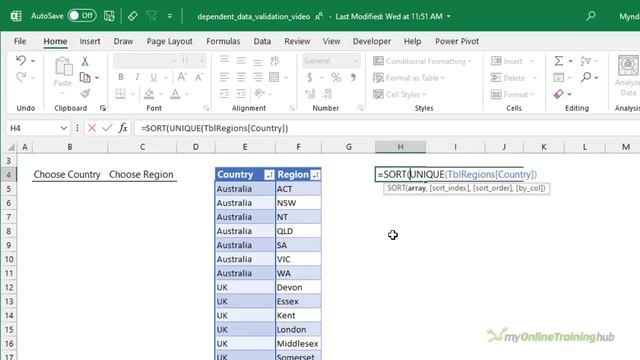This screenshot has height=360, width=640.
Task: Switch to the Developer tab
Action: (x=372, y=41)
